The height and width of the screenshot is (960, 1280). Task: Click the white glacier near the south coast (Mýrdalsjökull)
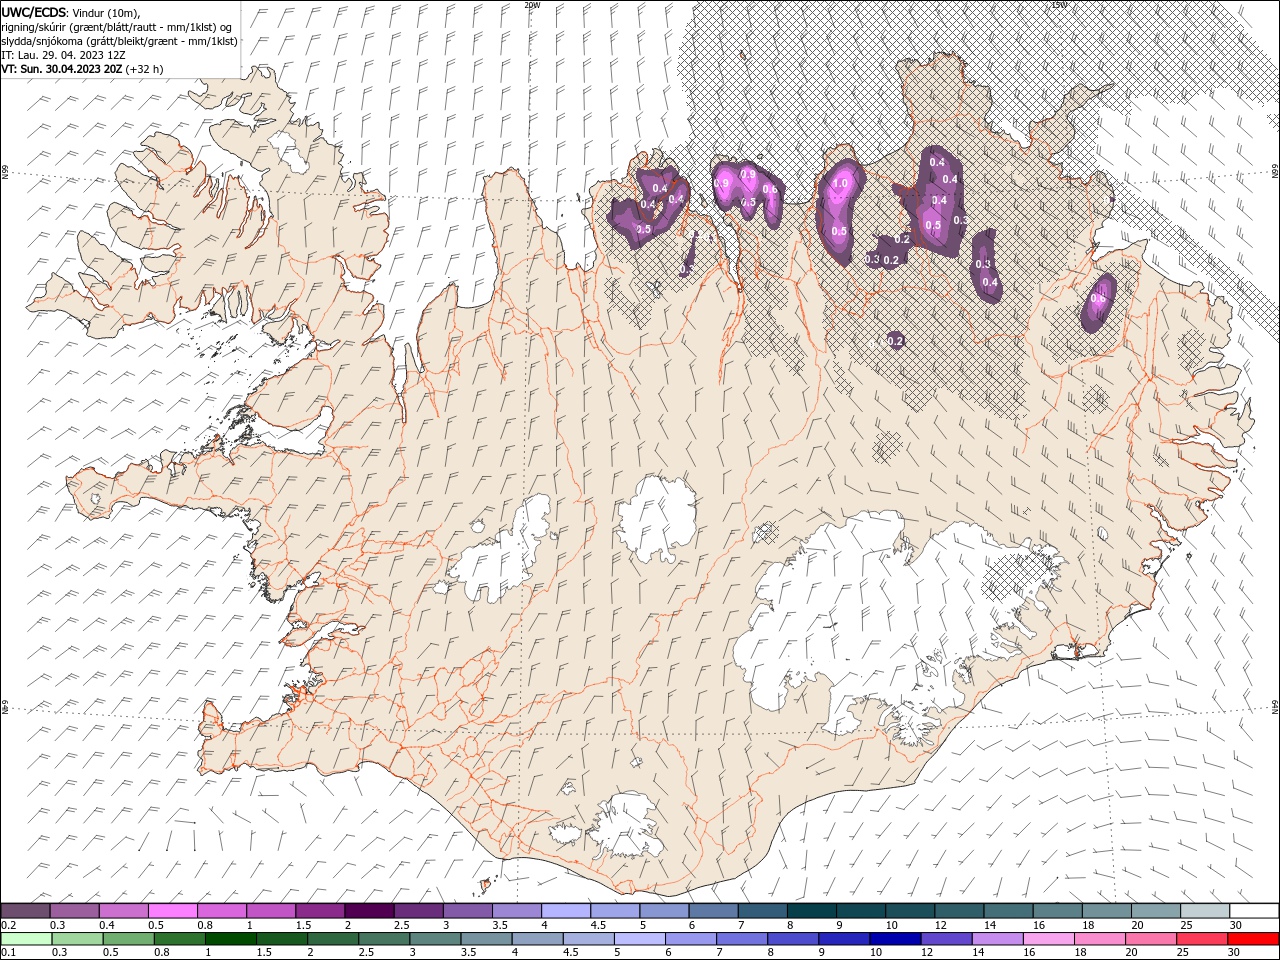click(625, 825)
